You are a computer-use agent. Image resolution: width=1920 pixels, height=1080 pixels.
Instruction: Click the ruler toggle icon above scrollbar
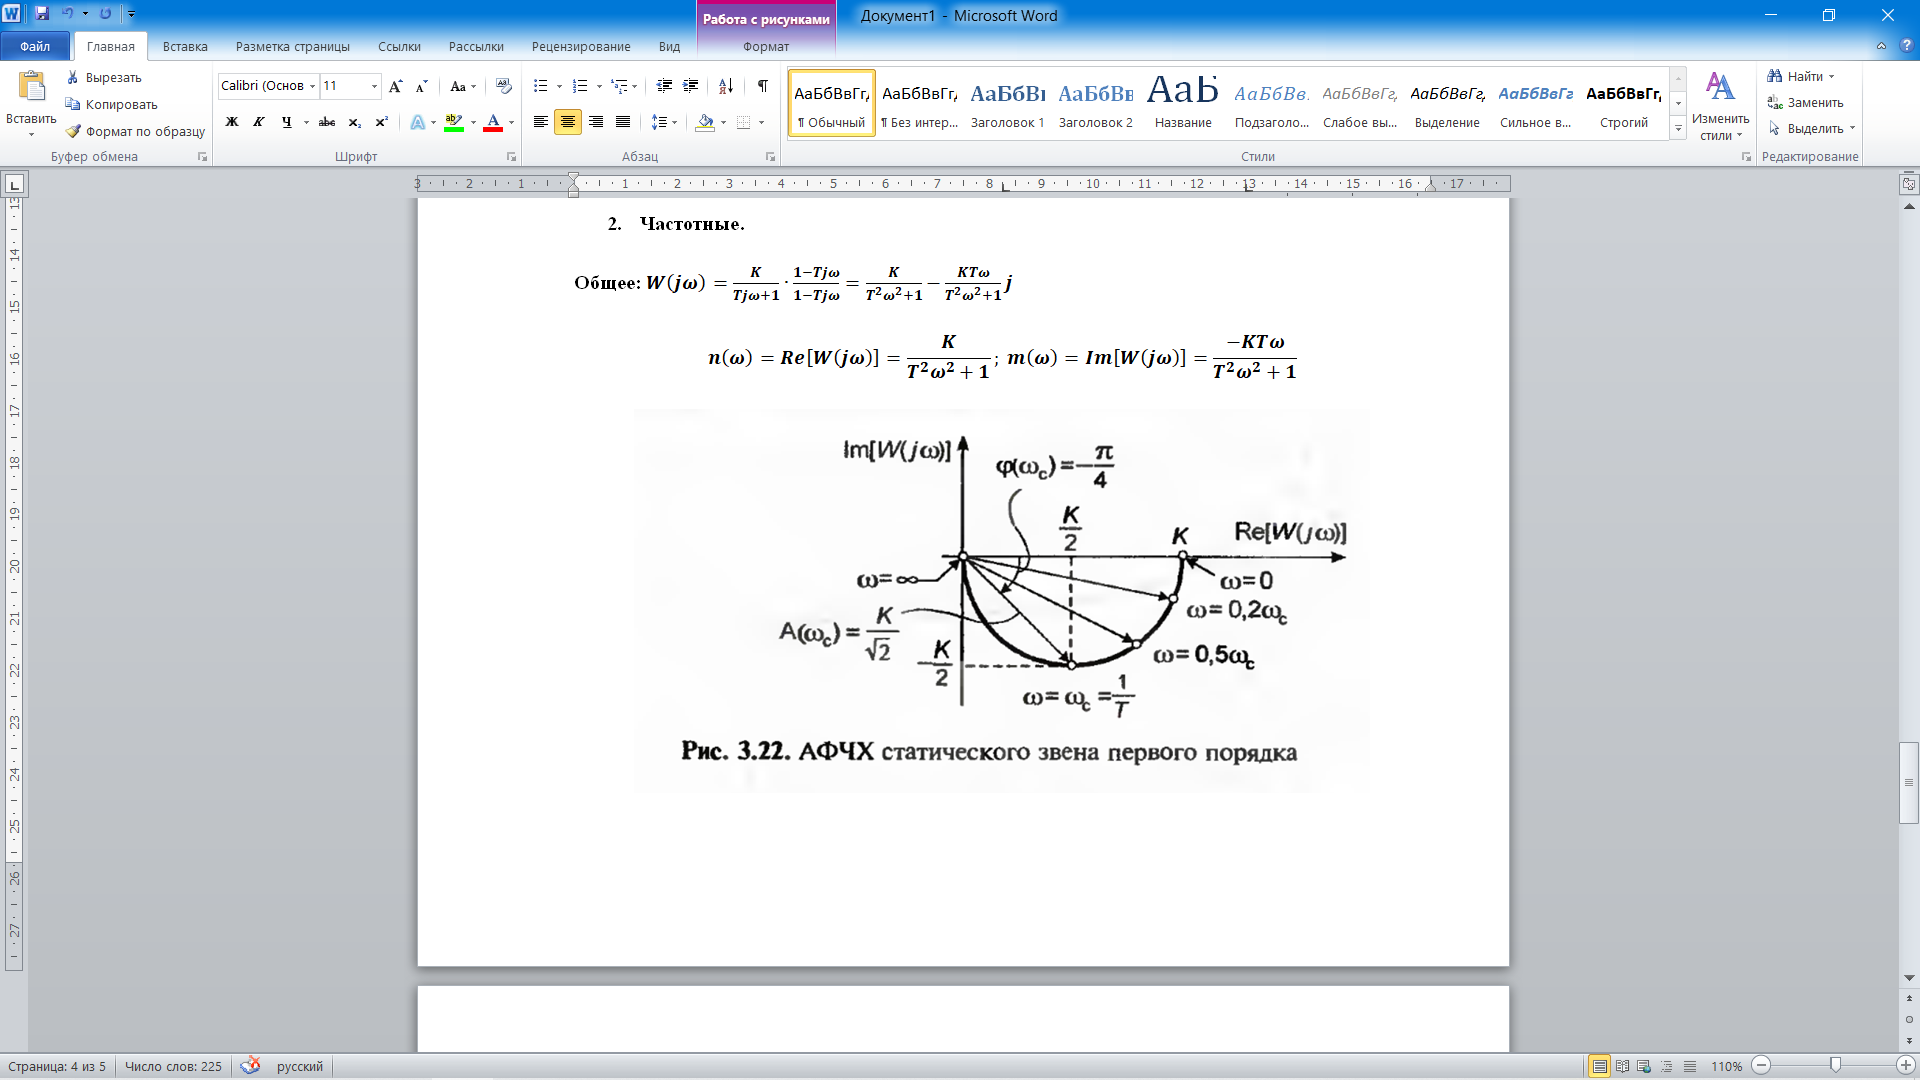pos(1909,184)
